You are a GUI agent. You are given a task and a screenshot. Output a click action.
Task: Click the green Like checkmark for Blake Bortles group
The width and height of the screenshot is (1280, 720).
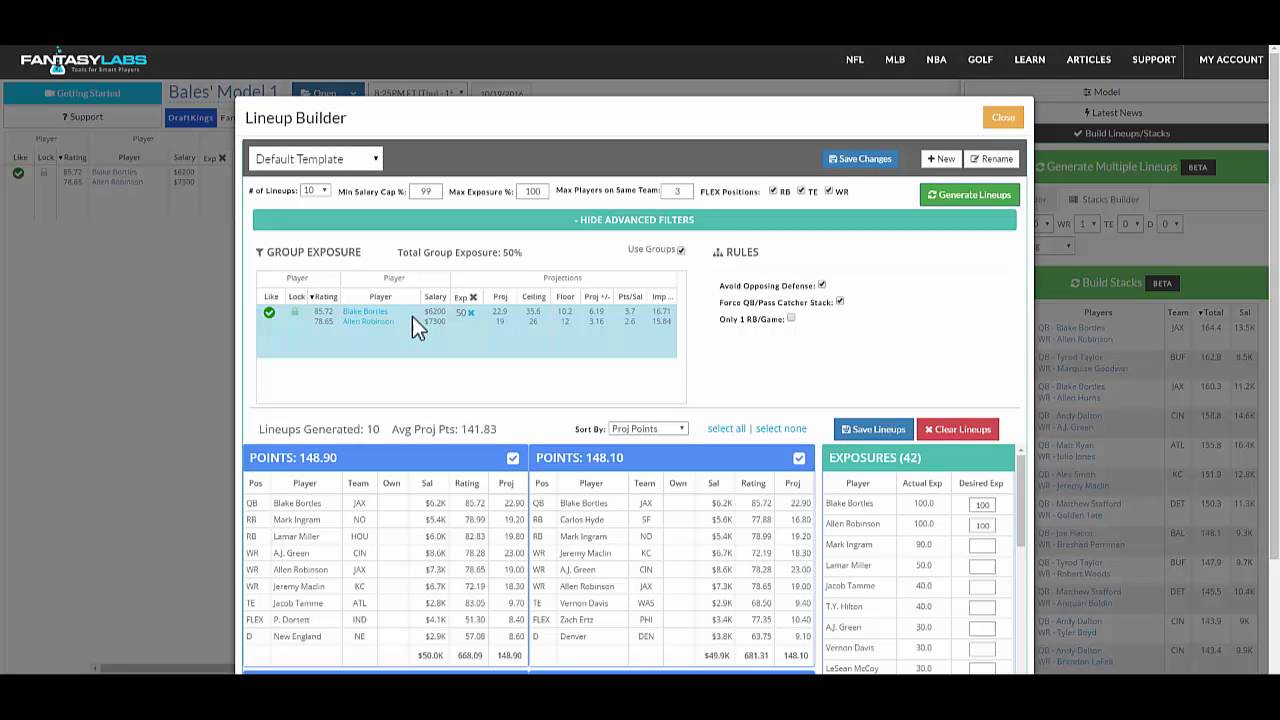[x=269, y=312]
